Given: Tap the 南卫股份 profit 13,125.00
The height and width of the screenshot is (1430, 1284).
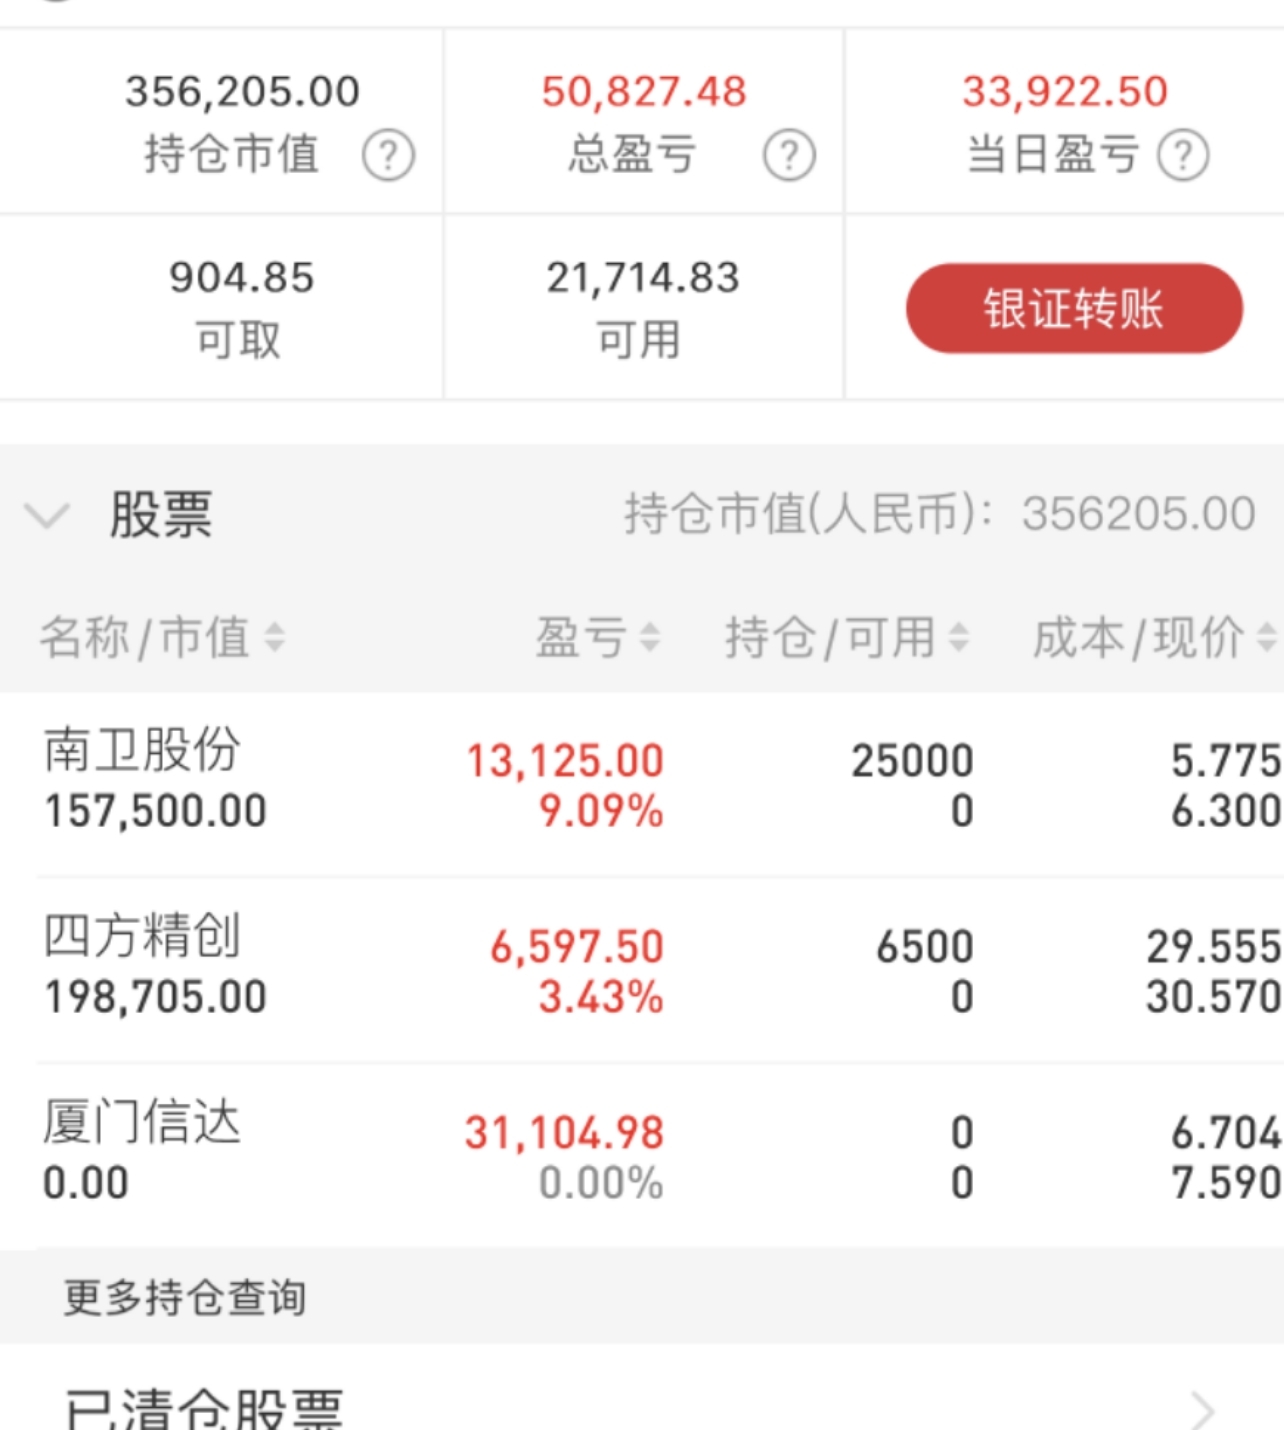Looking at the screenshot, I should click(x=565, y=761).
